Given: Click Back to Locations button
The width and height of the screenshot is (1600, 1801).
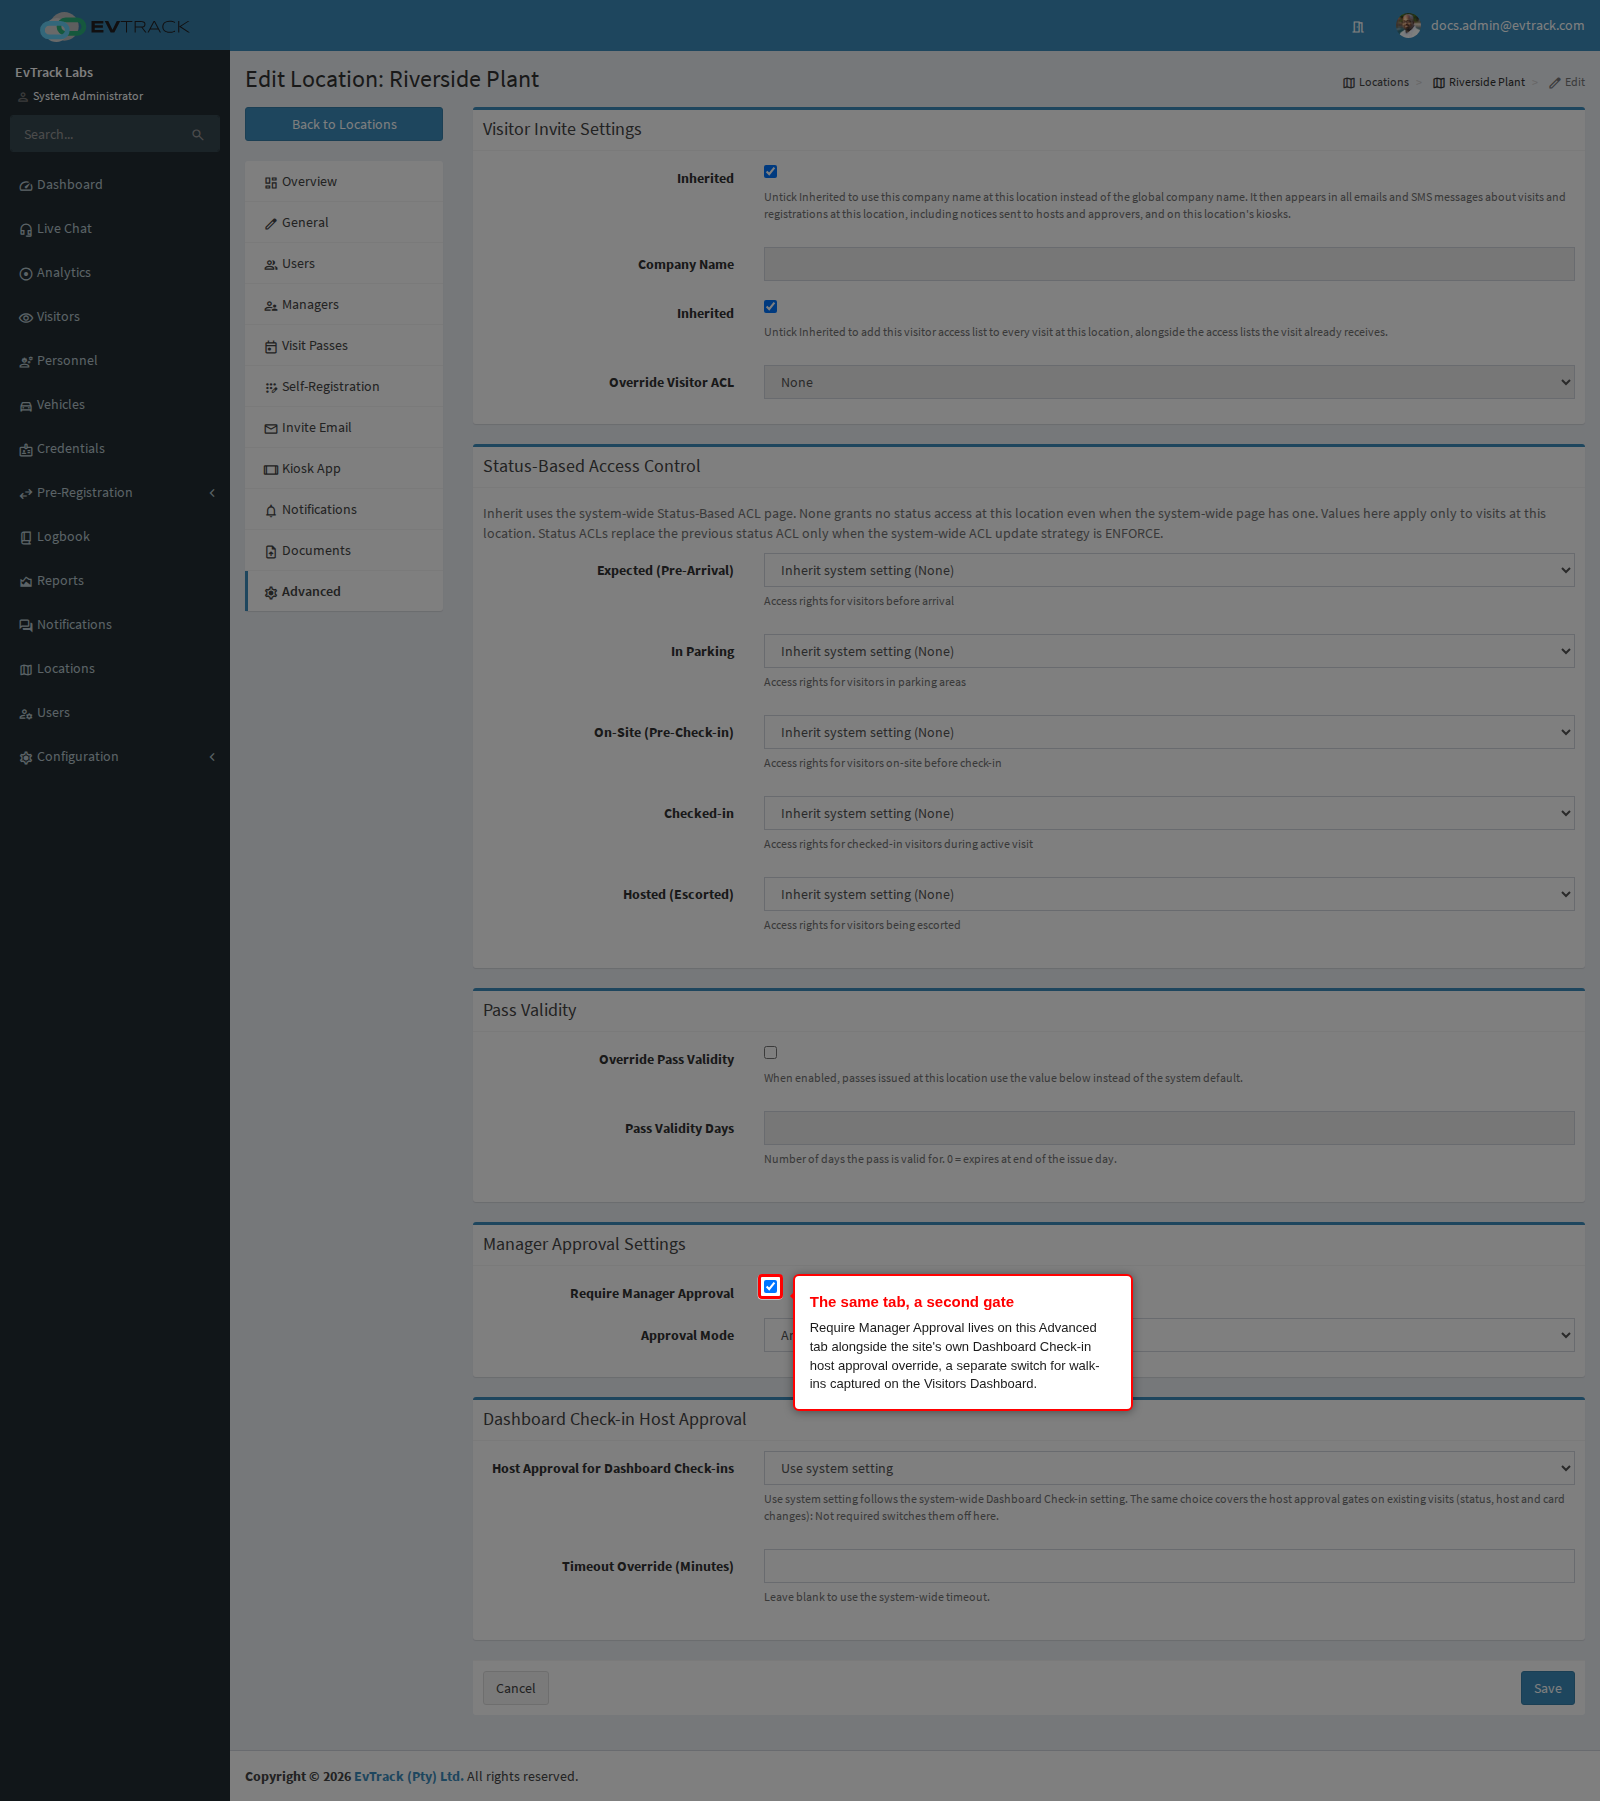Looking at the screenshot, I should 344,124.
